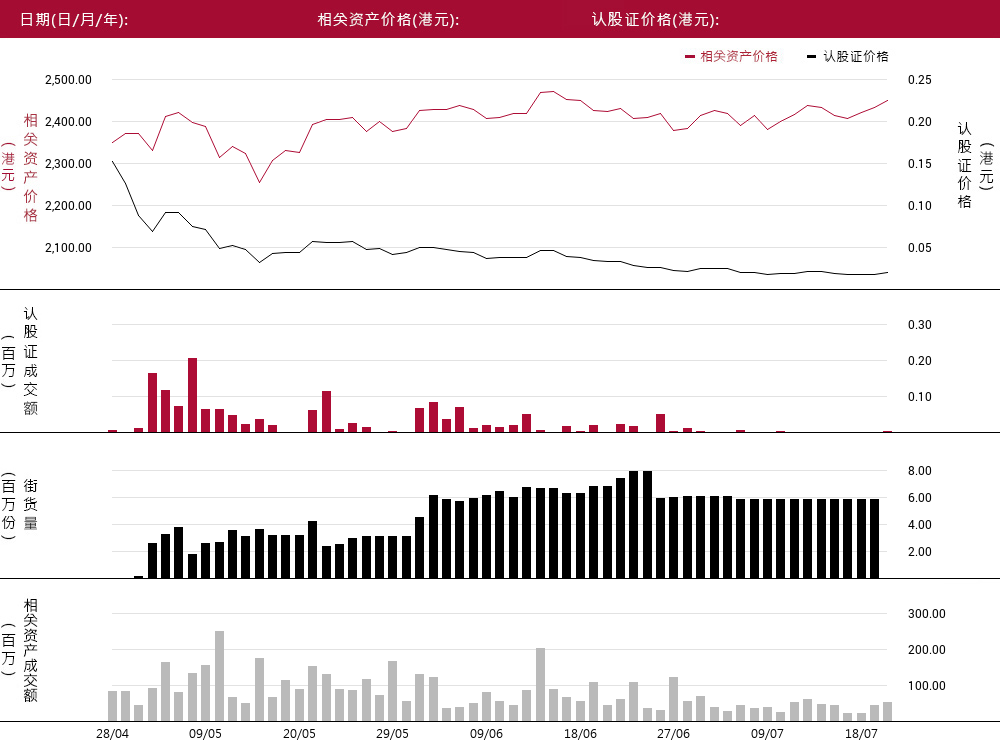This screenshot has height=751, width=1000.
Task: Click the 09/06 date axis label
Action: tap(486, 734)
